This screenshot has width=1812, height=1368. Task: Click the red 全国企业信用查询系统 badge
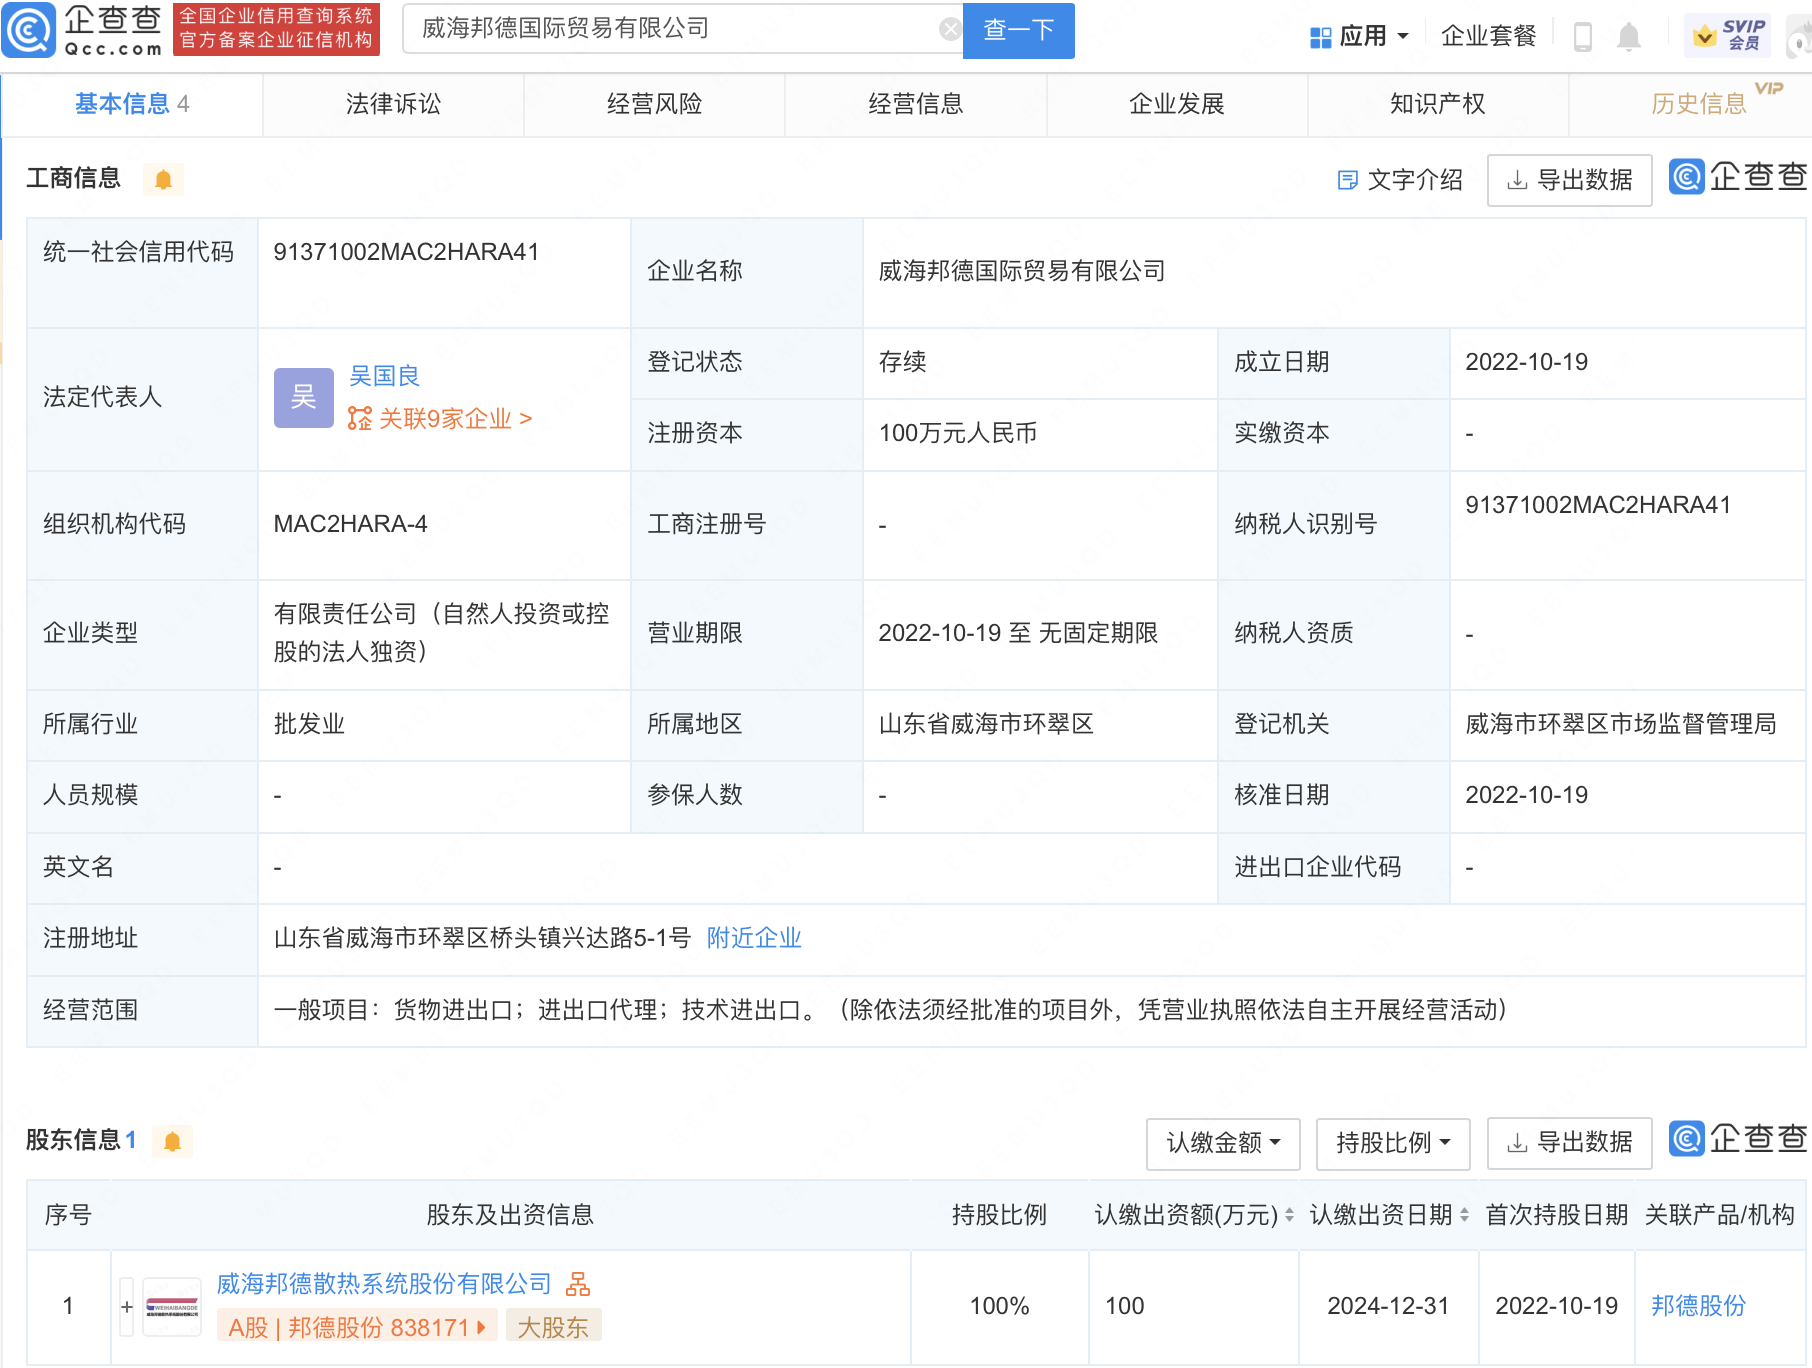coord(276,29)
